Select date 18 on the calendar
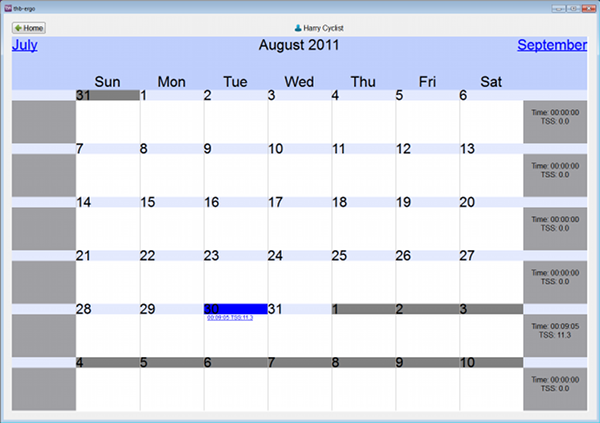 click(x=363, y=202)
